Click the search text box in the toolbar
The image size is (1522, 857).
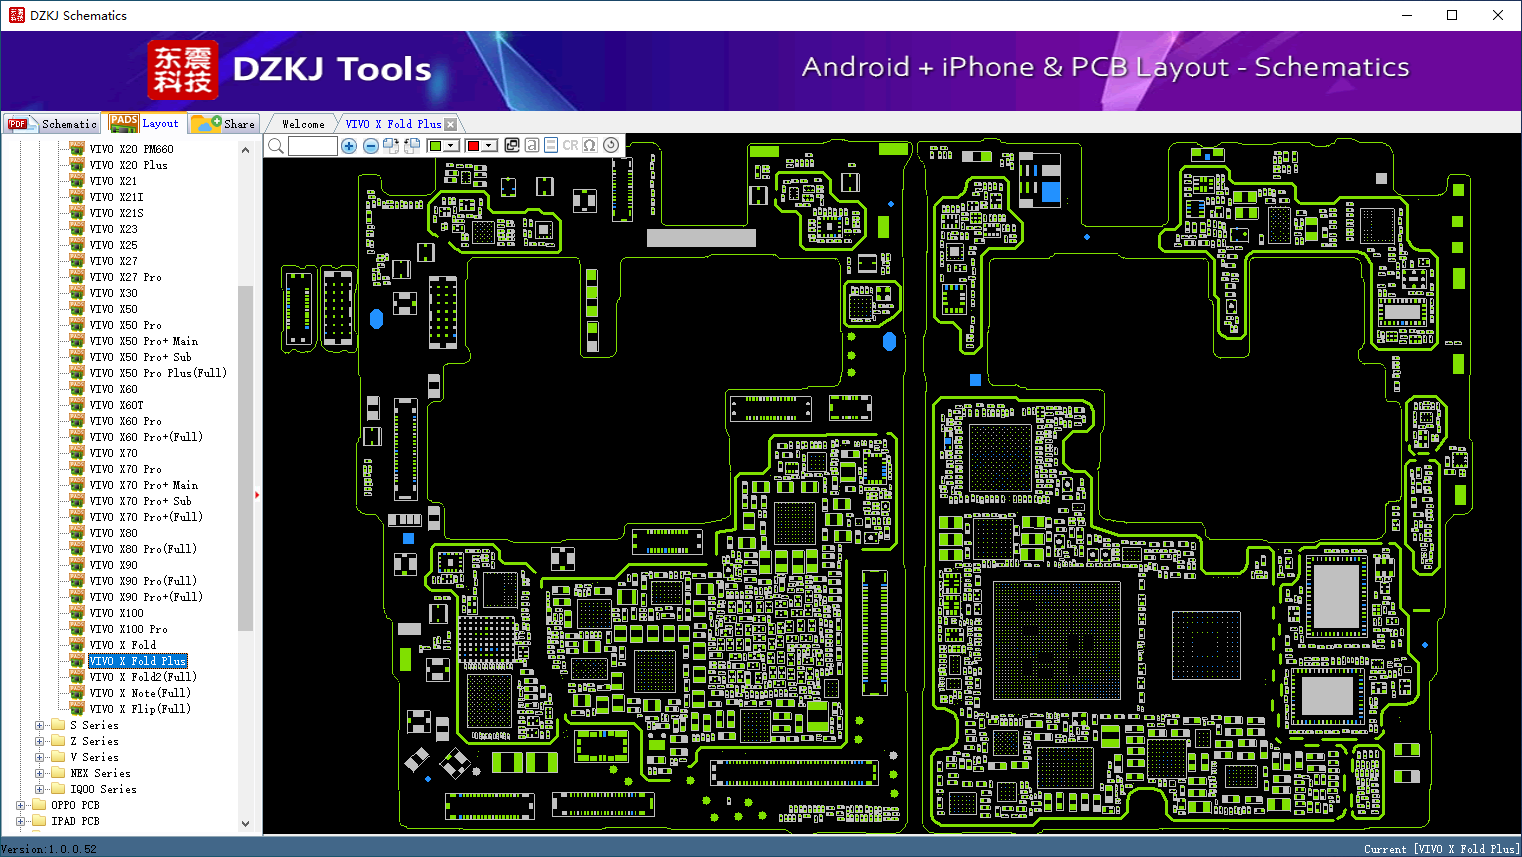coord(313,146)
